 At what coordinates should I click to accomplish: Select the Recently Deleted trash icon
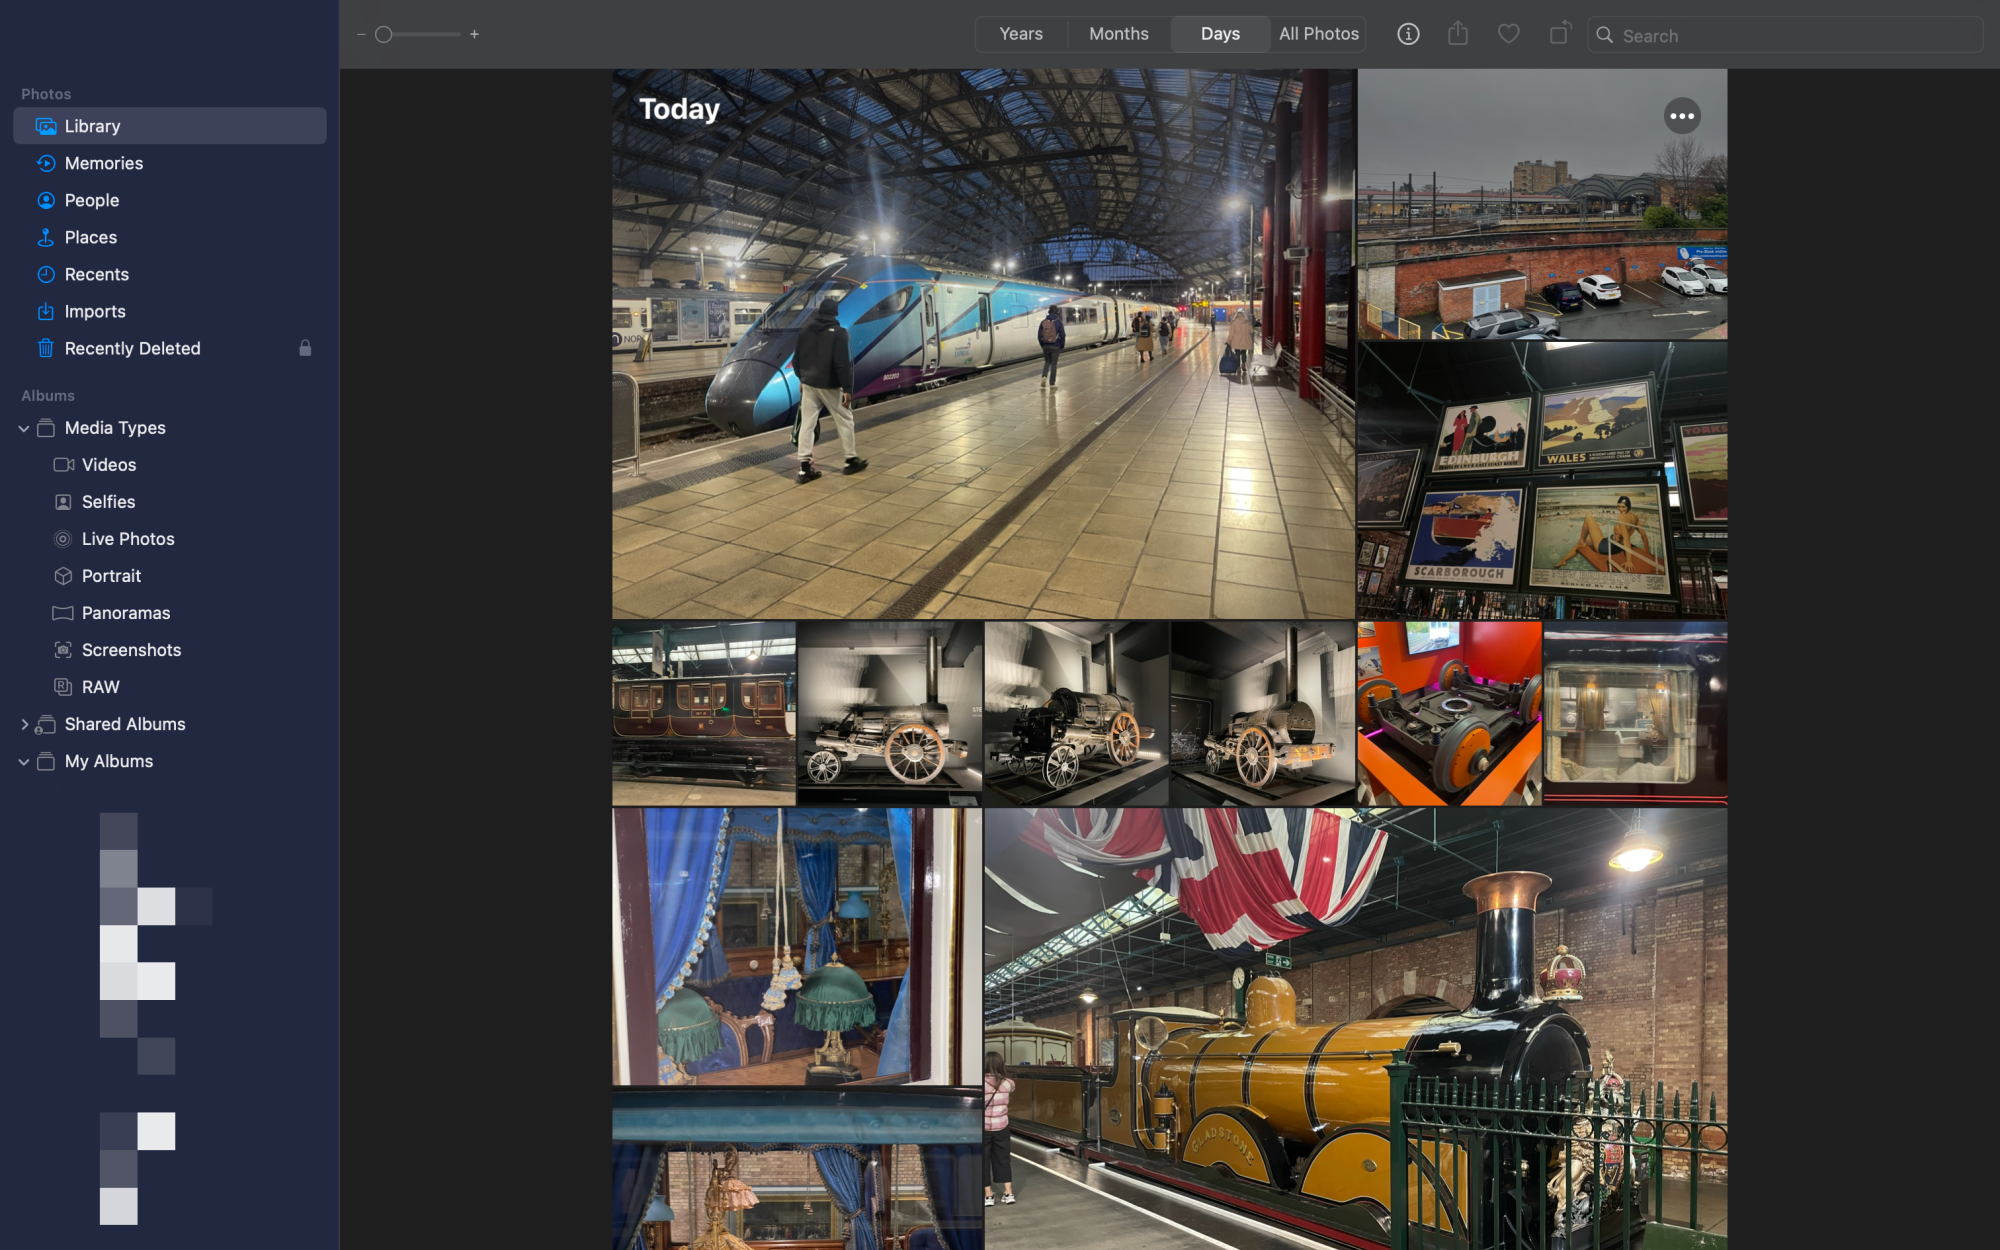[46, 348]
